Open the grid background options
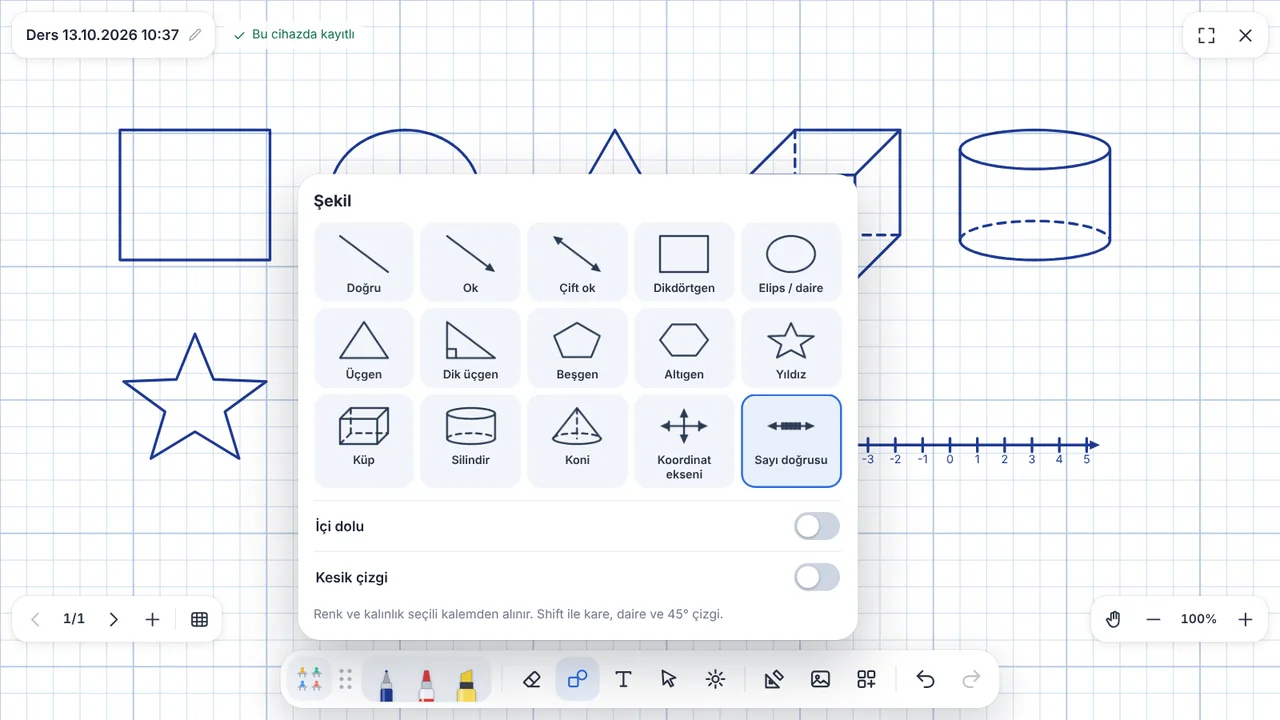This screenshot has width=1280, height=720. (x=199, y=619)
